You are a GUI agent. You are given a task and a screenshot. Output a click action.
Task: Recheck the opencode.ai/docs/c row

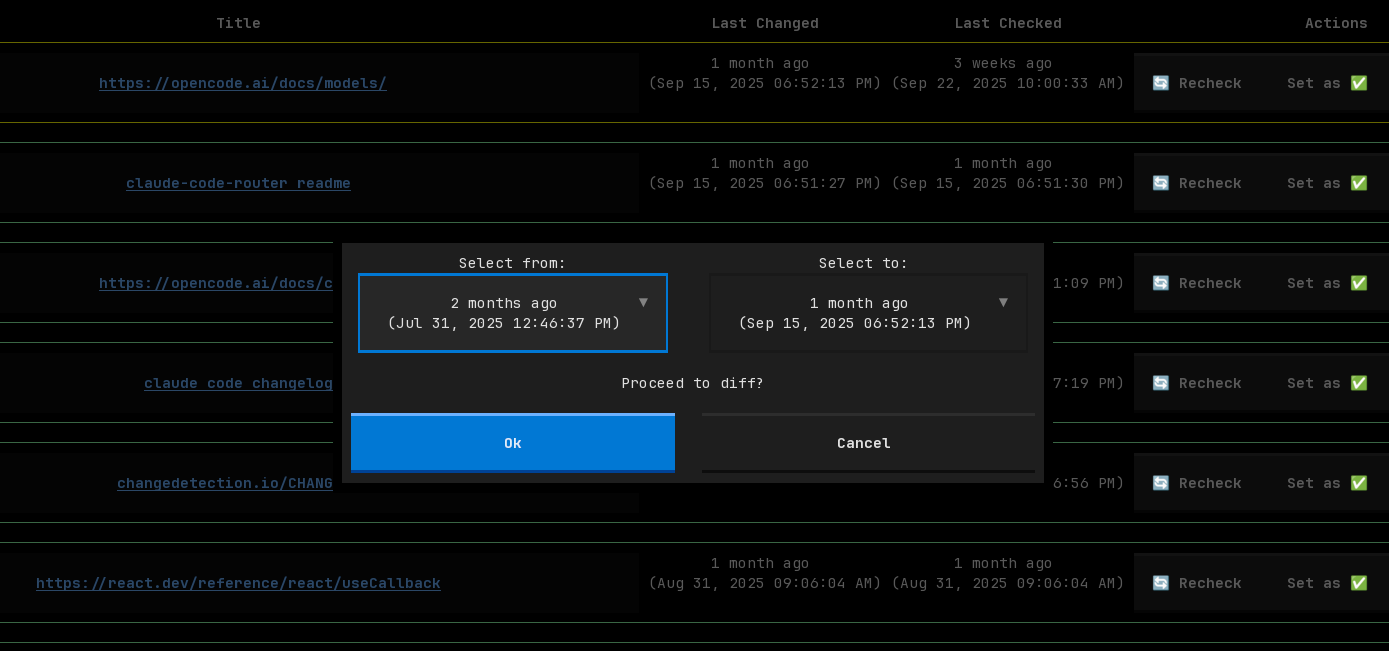(x=1197, y=283)
